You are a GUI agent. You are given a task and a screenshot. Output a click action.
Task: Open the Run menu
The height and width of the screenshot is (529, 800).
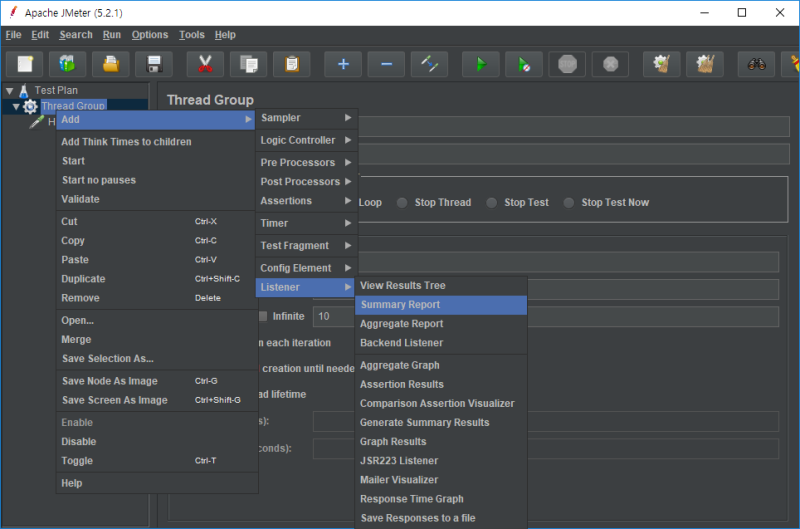[x=112, y=35]
